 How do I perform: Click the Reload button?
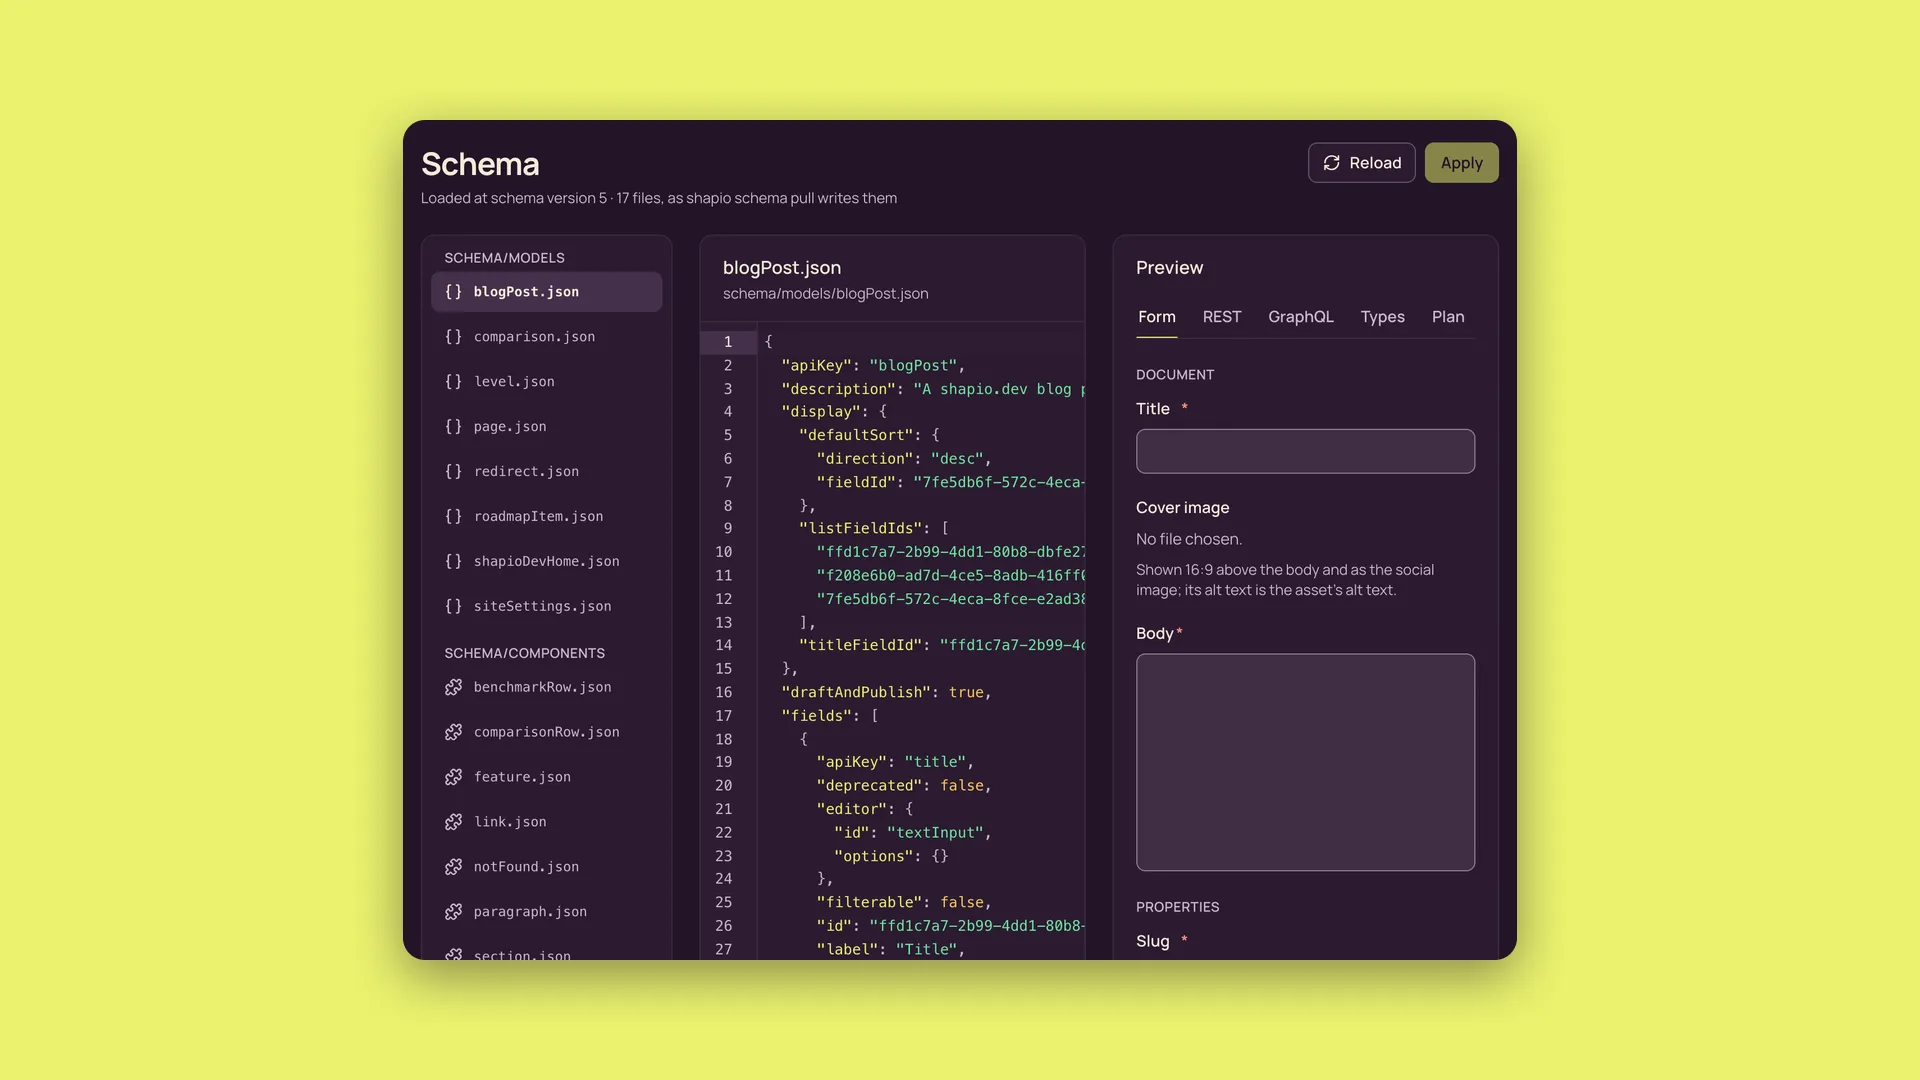coord(1361,163)
